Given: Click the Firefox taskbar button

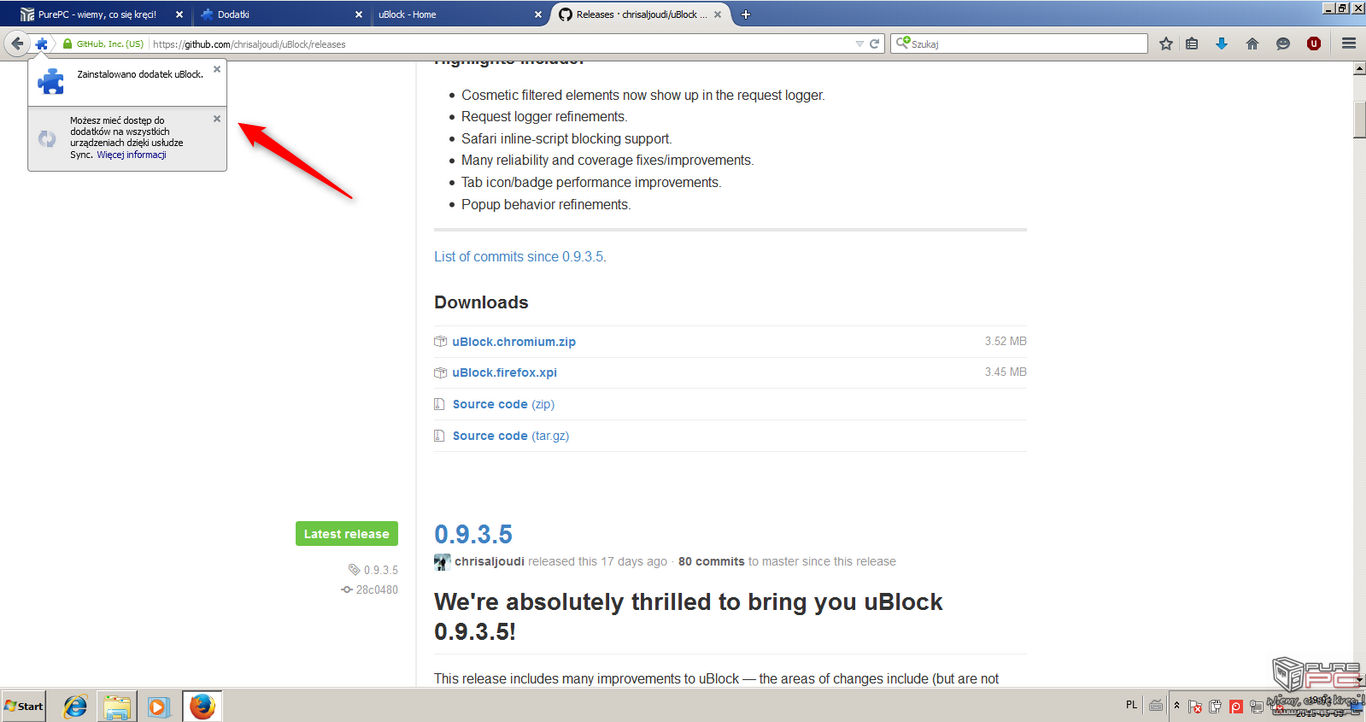Looking at the screenshot, I should (x=202, y=706).
